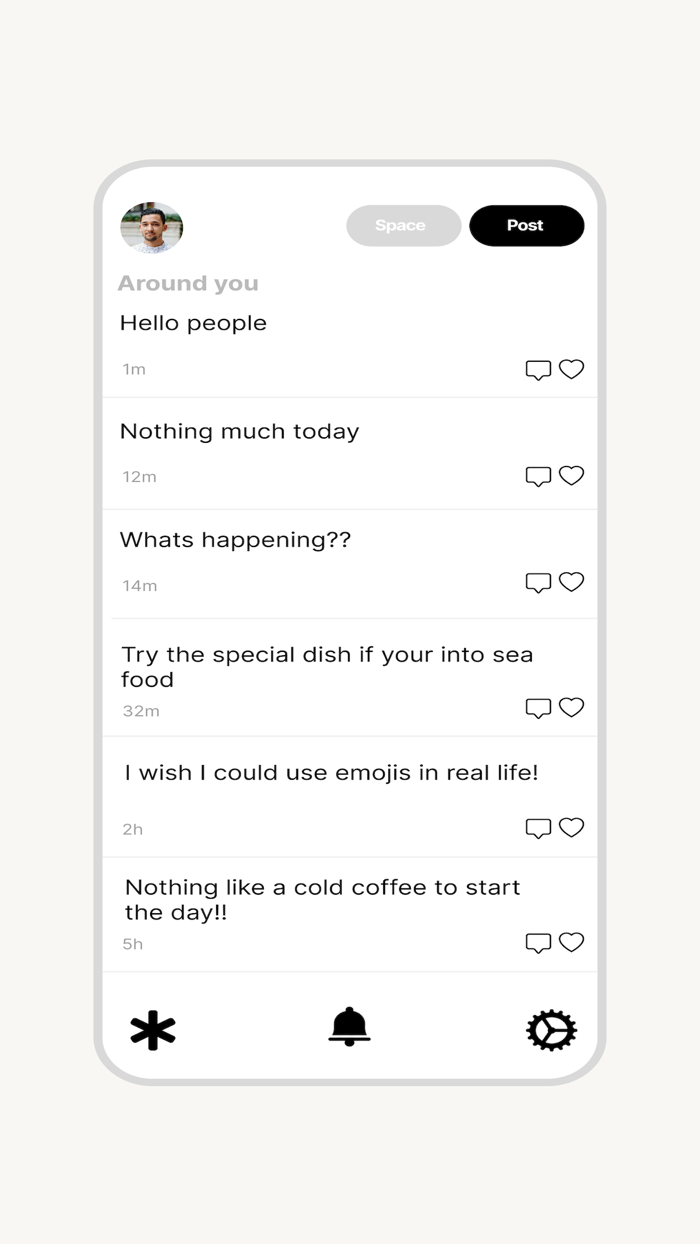Reply to the sea food dish post
Viewport: 700px width, 1244px height.
pyautogui.click(x=538, y=709)
